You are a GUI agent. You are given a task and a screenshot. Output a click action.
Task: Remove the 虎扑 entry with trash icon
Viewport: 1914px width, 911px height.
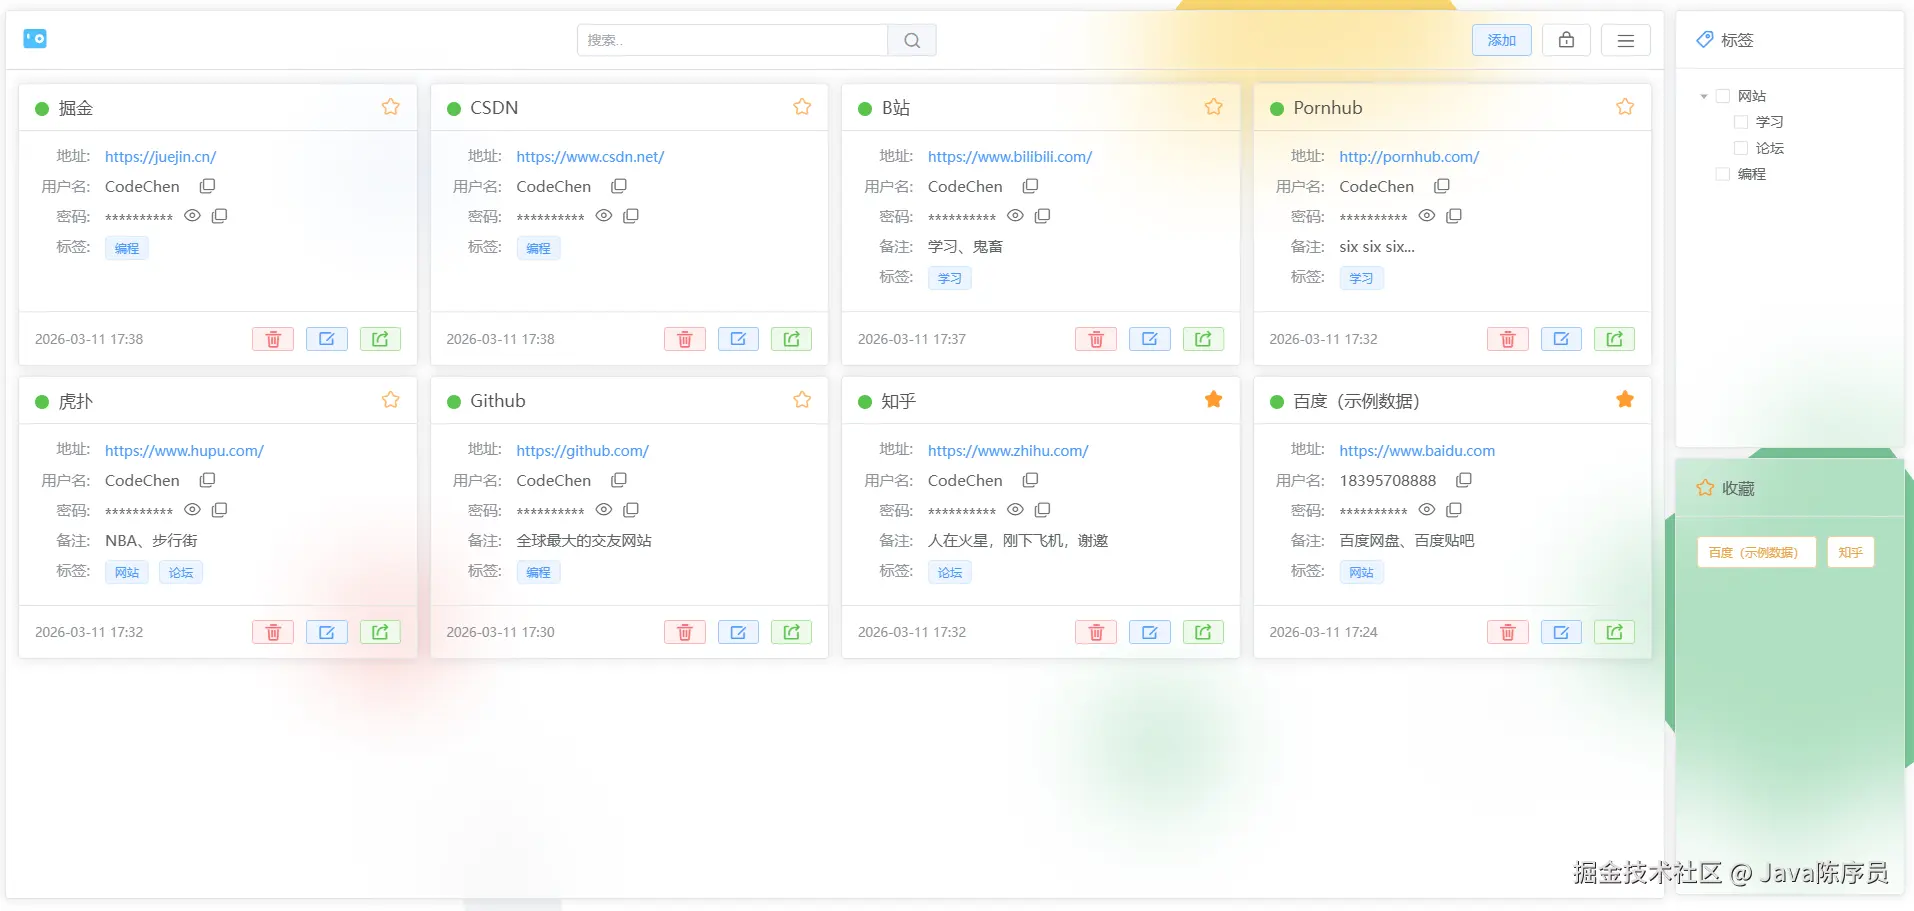click(273, 632)
